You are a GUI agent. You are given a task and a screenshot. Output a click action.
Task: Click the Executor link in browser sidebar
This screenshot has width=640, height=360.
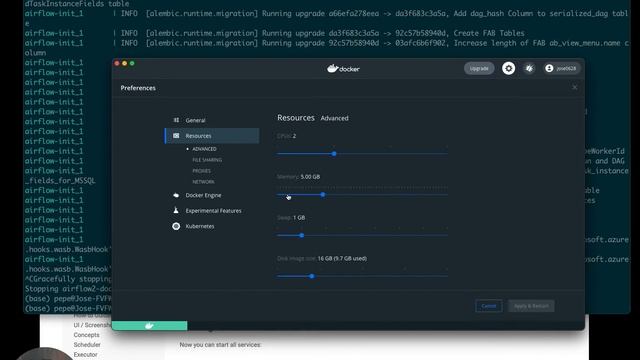coord(85,354)
